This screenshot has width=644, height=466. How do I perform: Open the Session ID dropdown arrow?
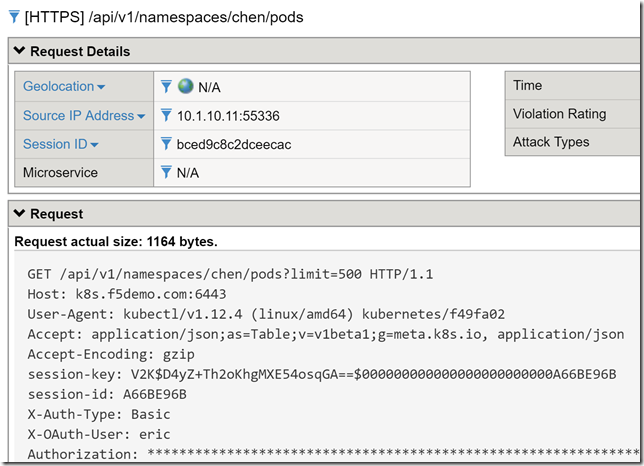(95, 146)
